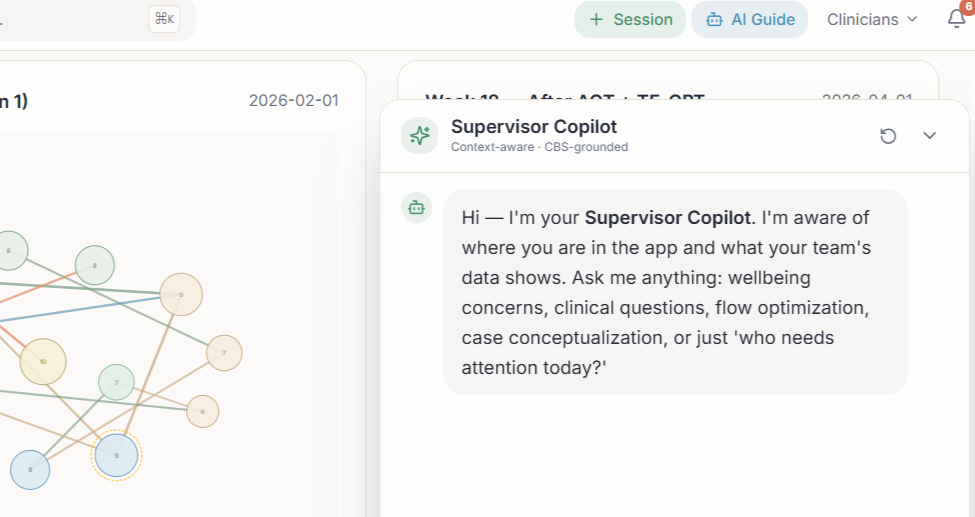Select the blue node with dashed ring
The image size is (975, 517).
pos(116,456)
